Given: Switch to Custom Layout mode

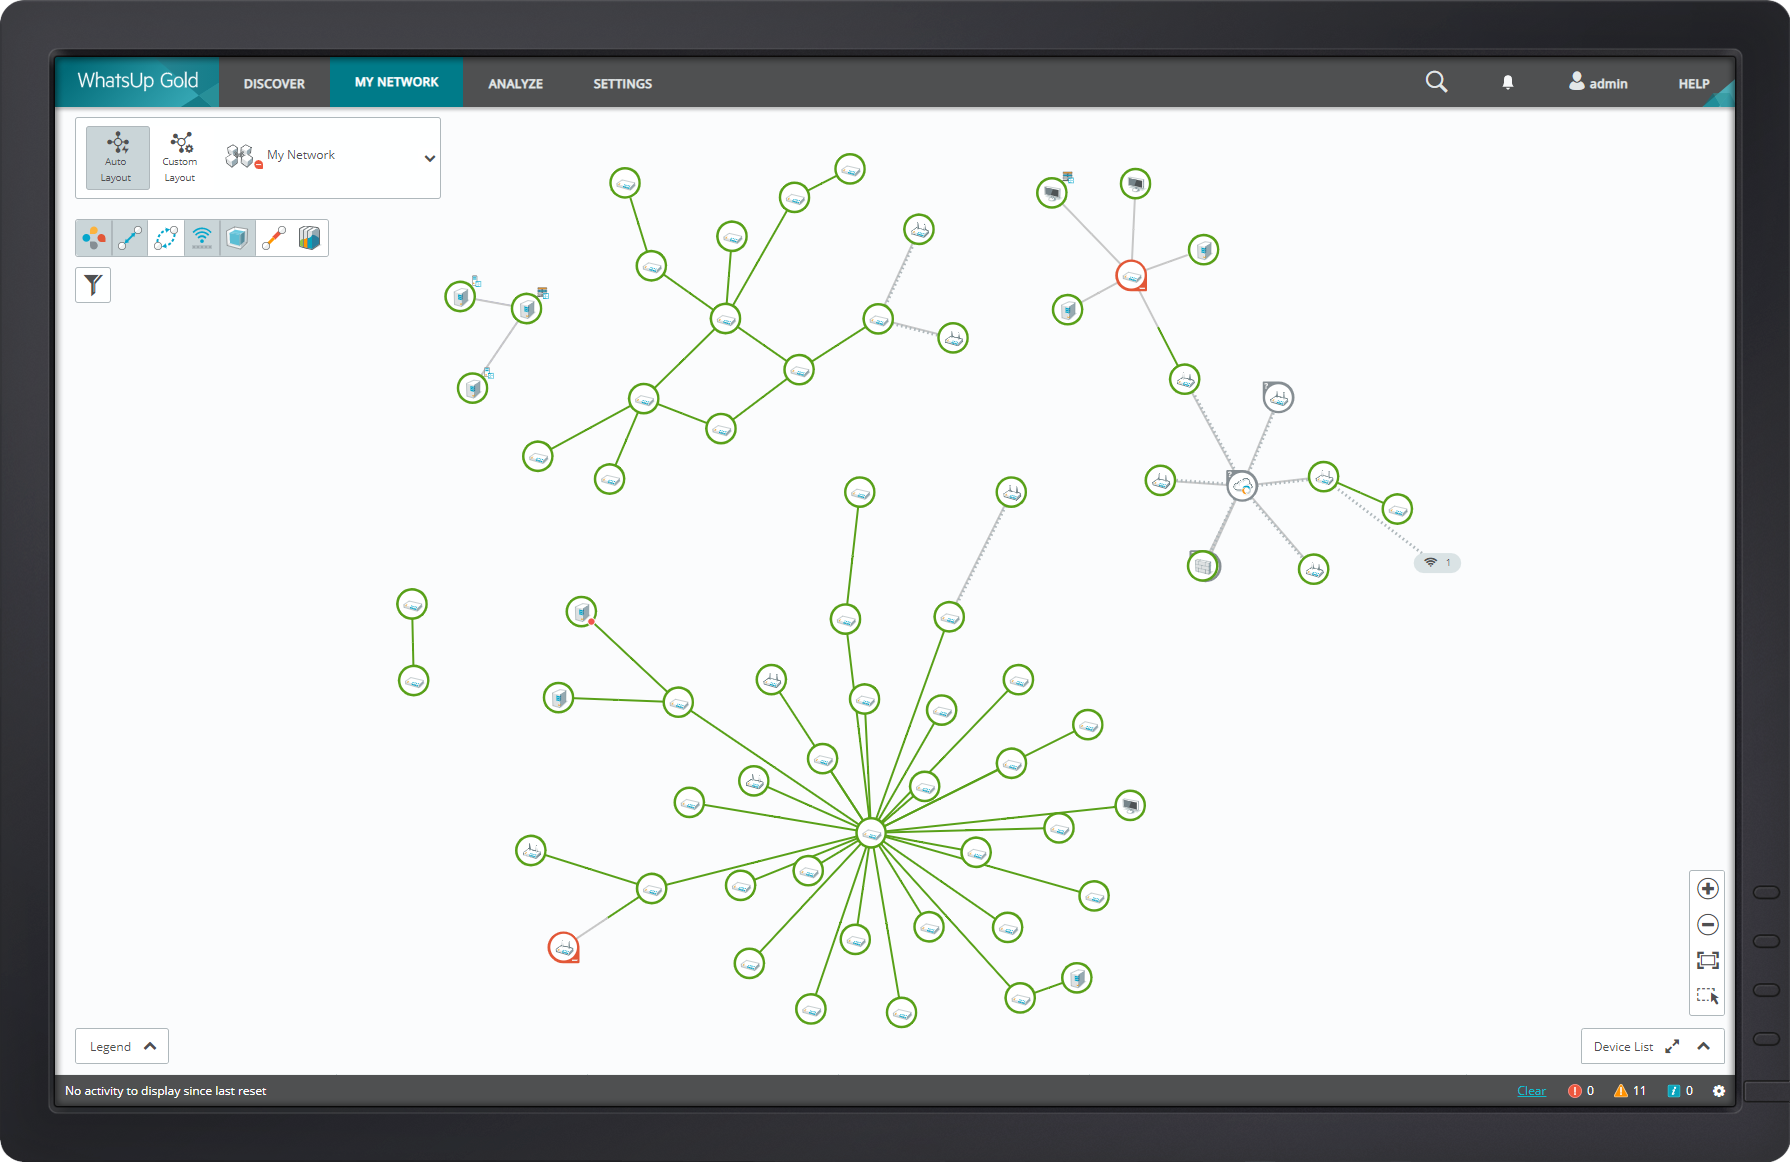Looking at the screenshot, I should coord(180,157).
